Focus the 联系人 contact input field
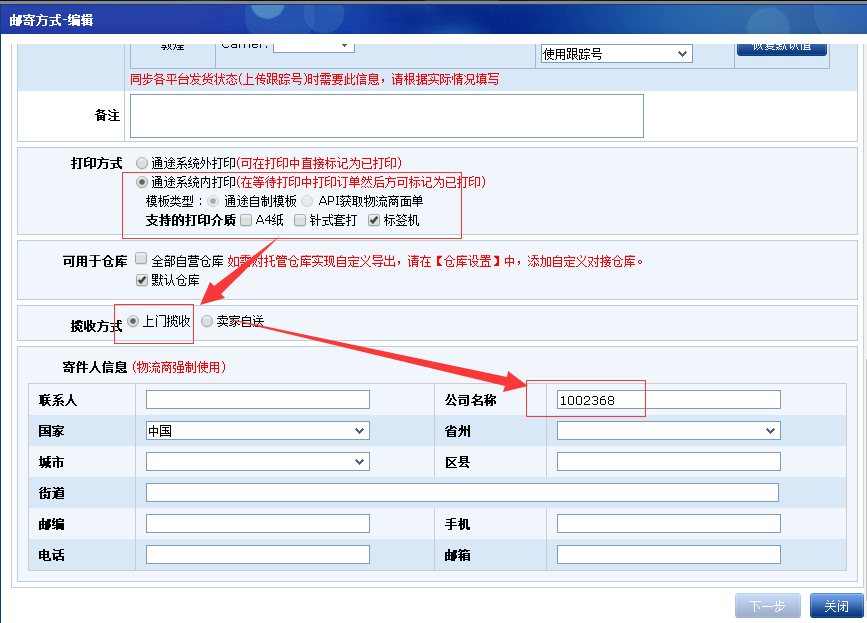The height and width of the screenshot is (623, 867). (x=257, y=400)
